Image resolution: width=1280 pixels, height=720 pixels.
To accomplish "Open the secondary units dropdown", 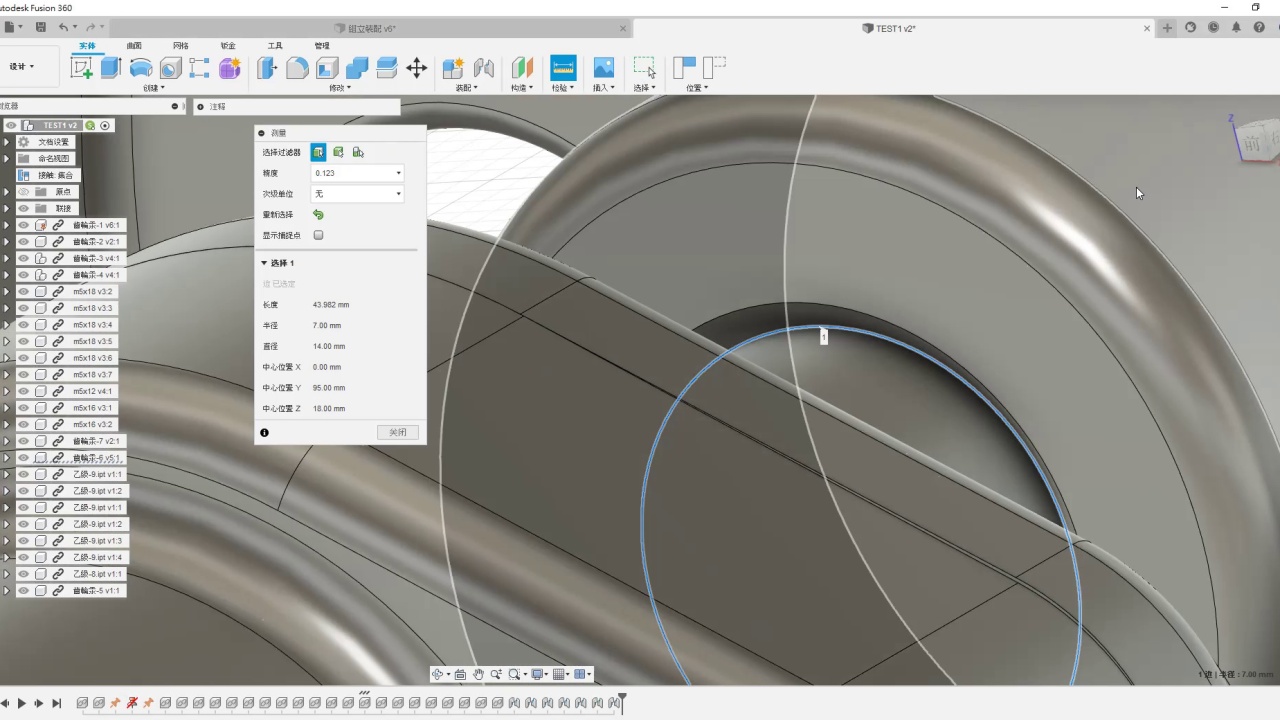I will point(357,194).
